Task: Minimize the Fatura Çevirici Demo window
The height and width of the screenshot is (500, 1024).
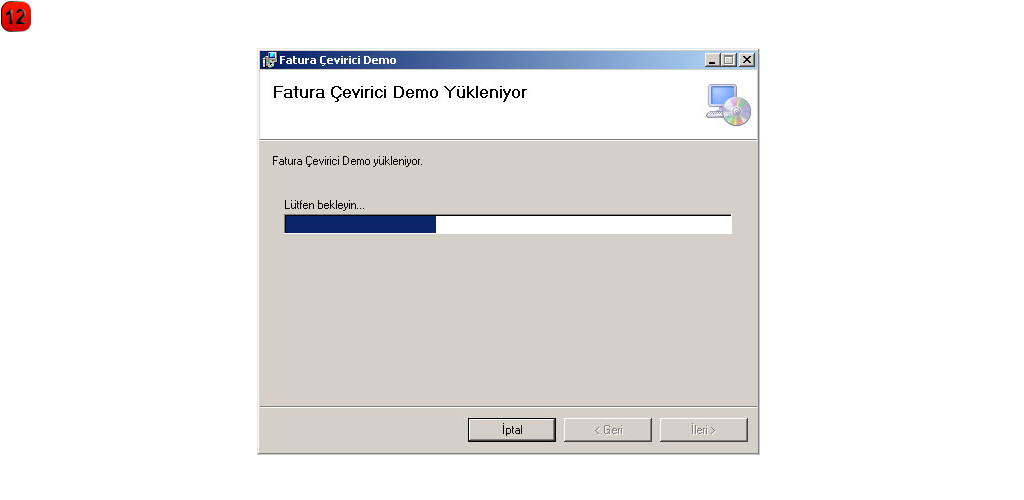Action: tap(712, 60)
